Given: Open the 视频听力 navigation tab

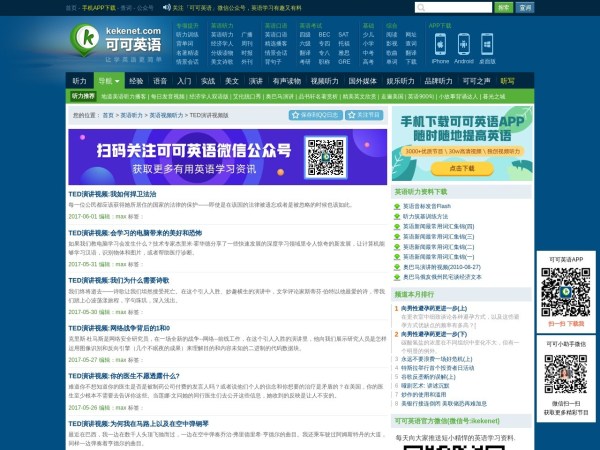Looking at the screenshot, I should tap(325, 80).
